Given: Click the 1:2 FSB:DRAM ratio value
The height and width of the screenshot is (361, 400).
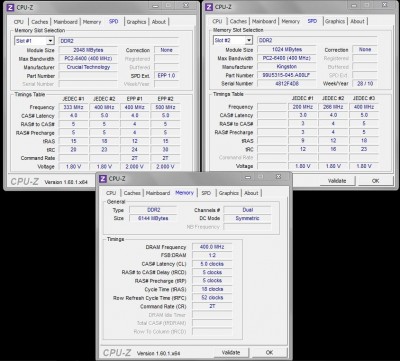Looking at the screenshot, I should pos(212,255).
